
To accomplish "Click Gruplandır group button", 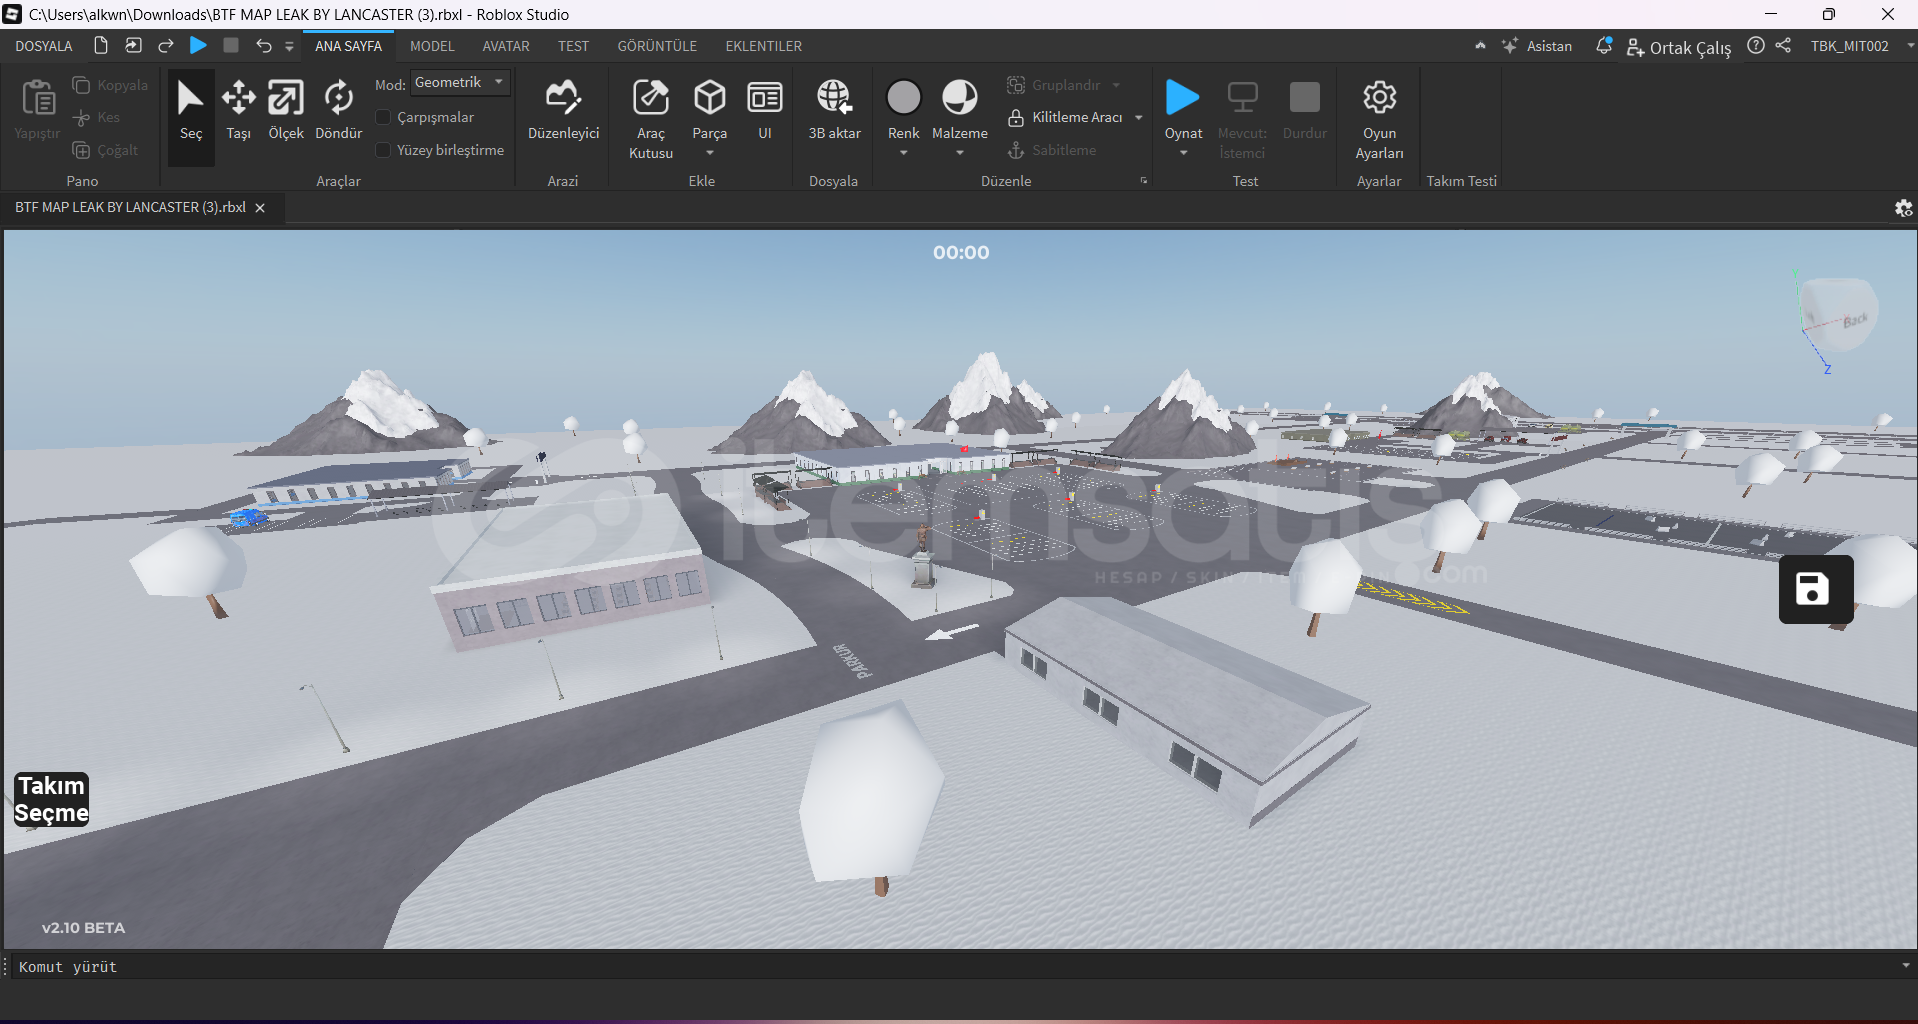I will [1054, 85].
